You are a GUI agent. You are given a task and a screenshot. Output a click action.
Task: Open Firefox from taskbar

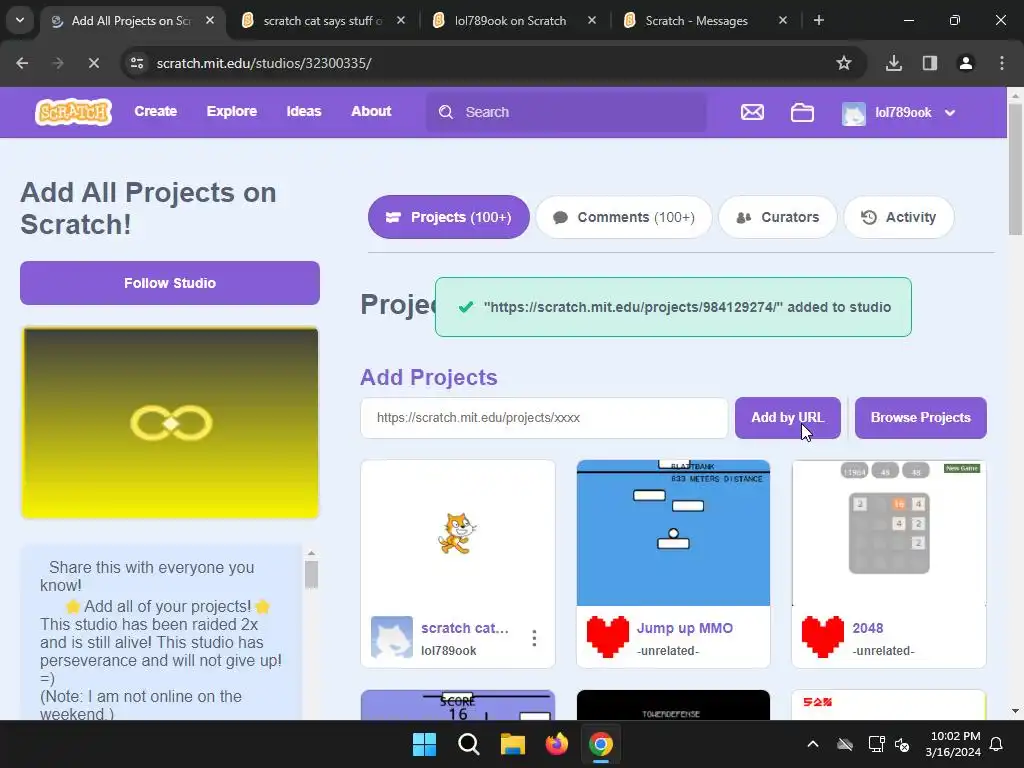pyautogui.click(x=556, y=744)
